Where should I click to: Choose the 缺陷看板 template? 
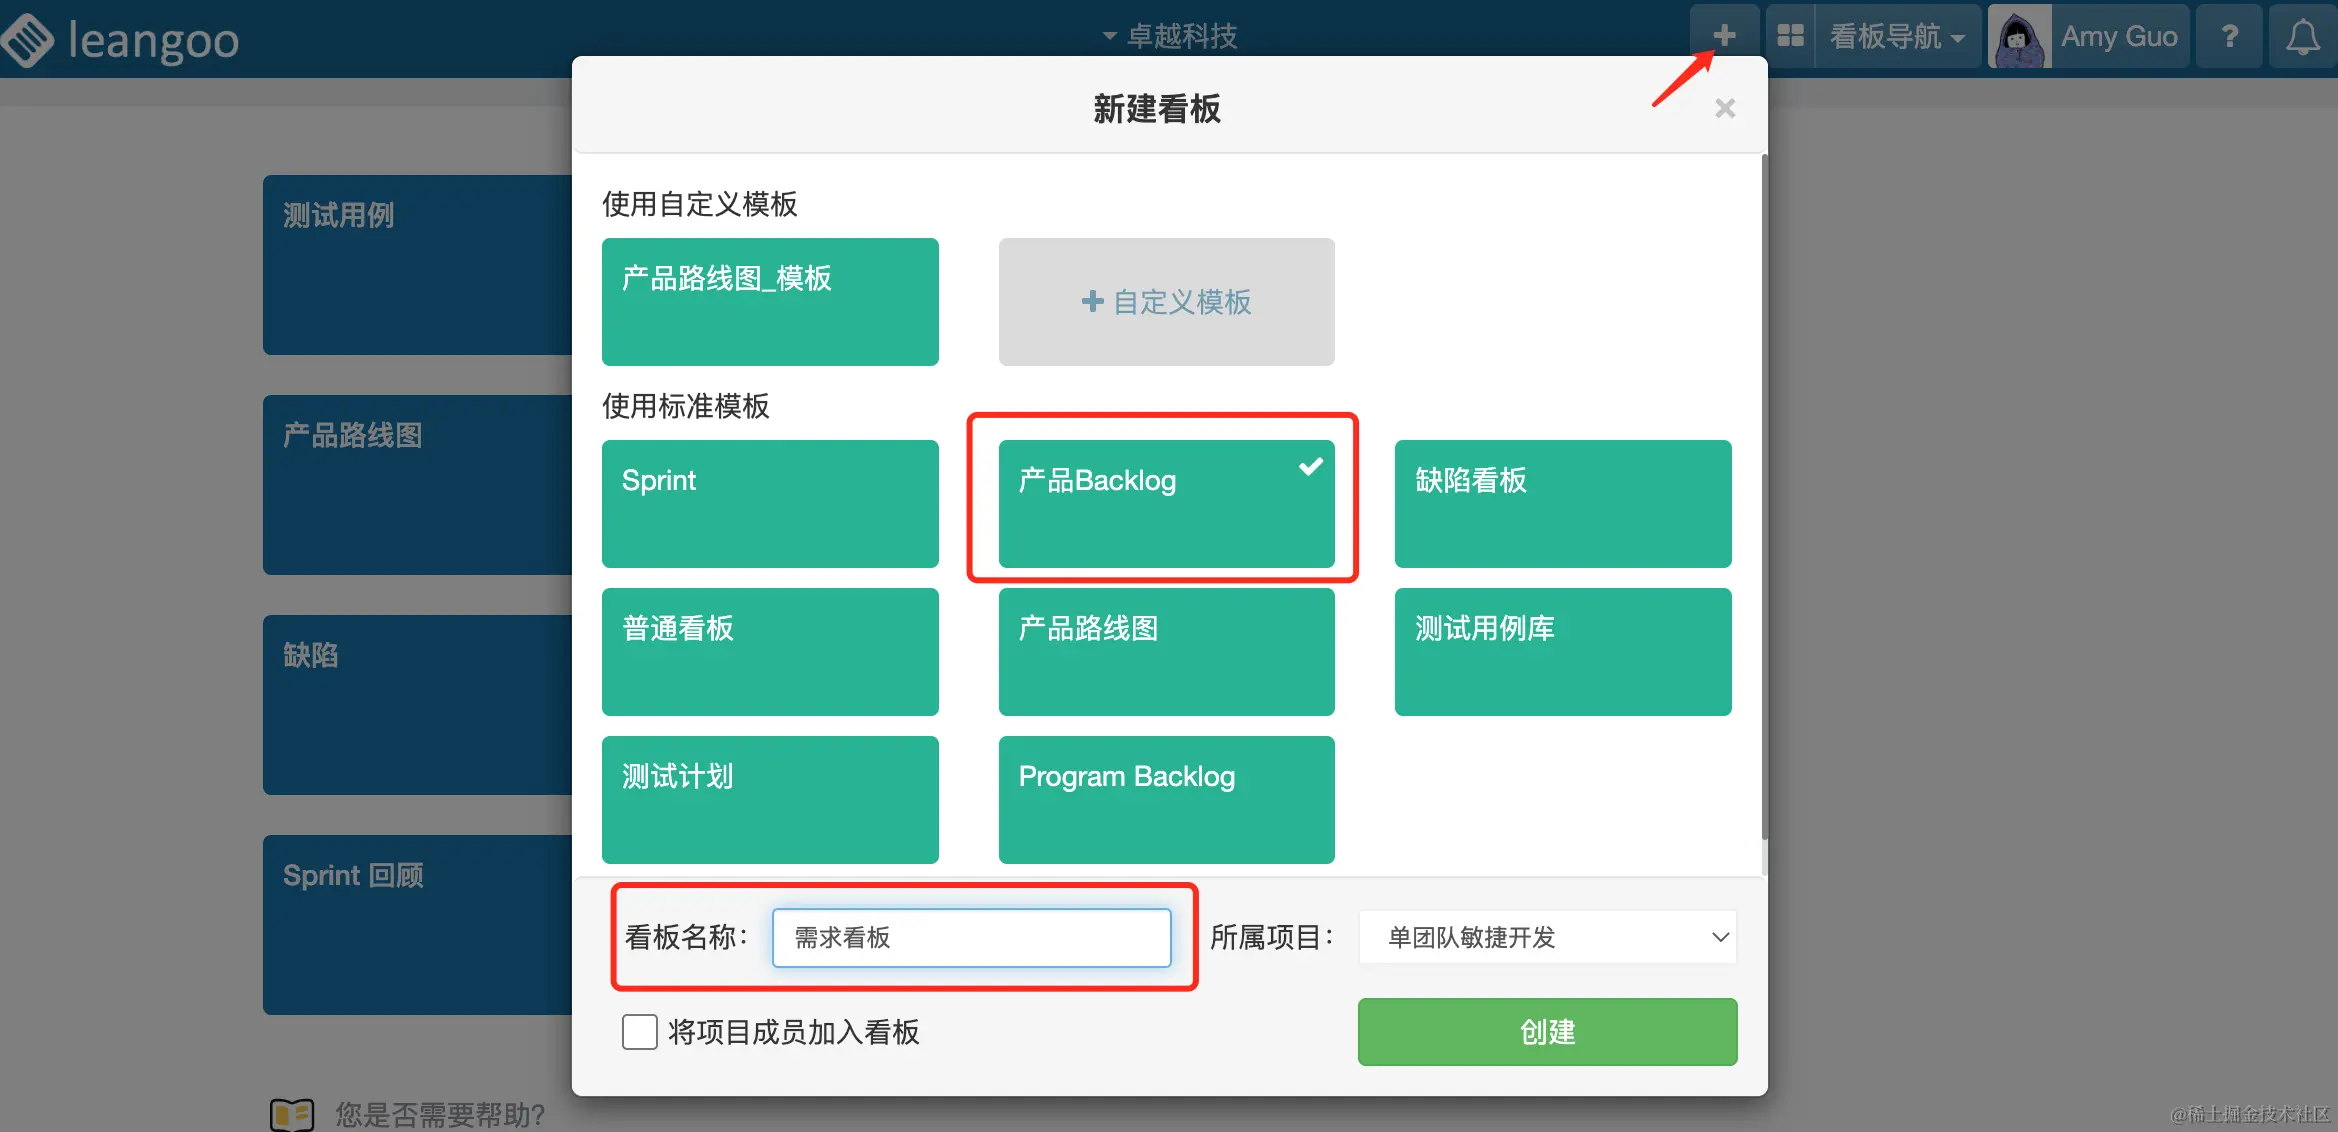pos(1562,503)
